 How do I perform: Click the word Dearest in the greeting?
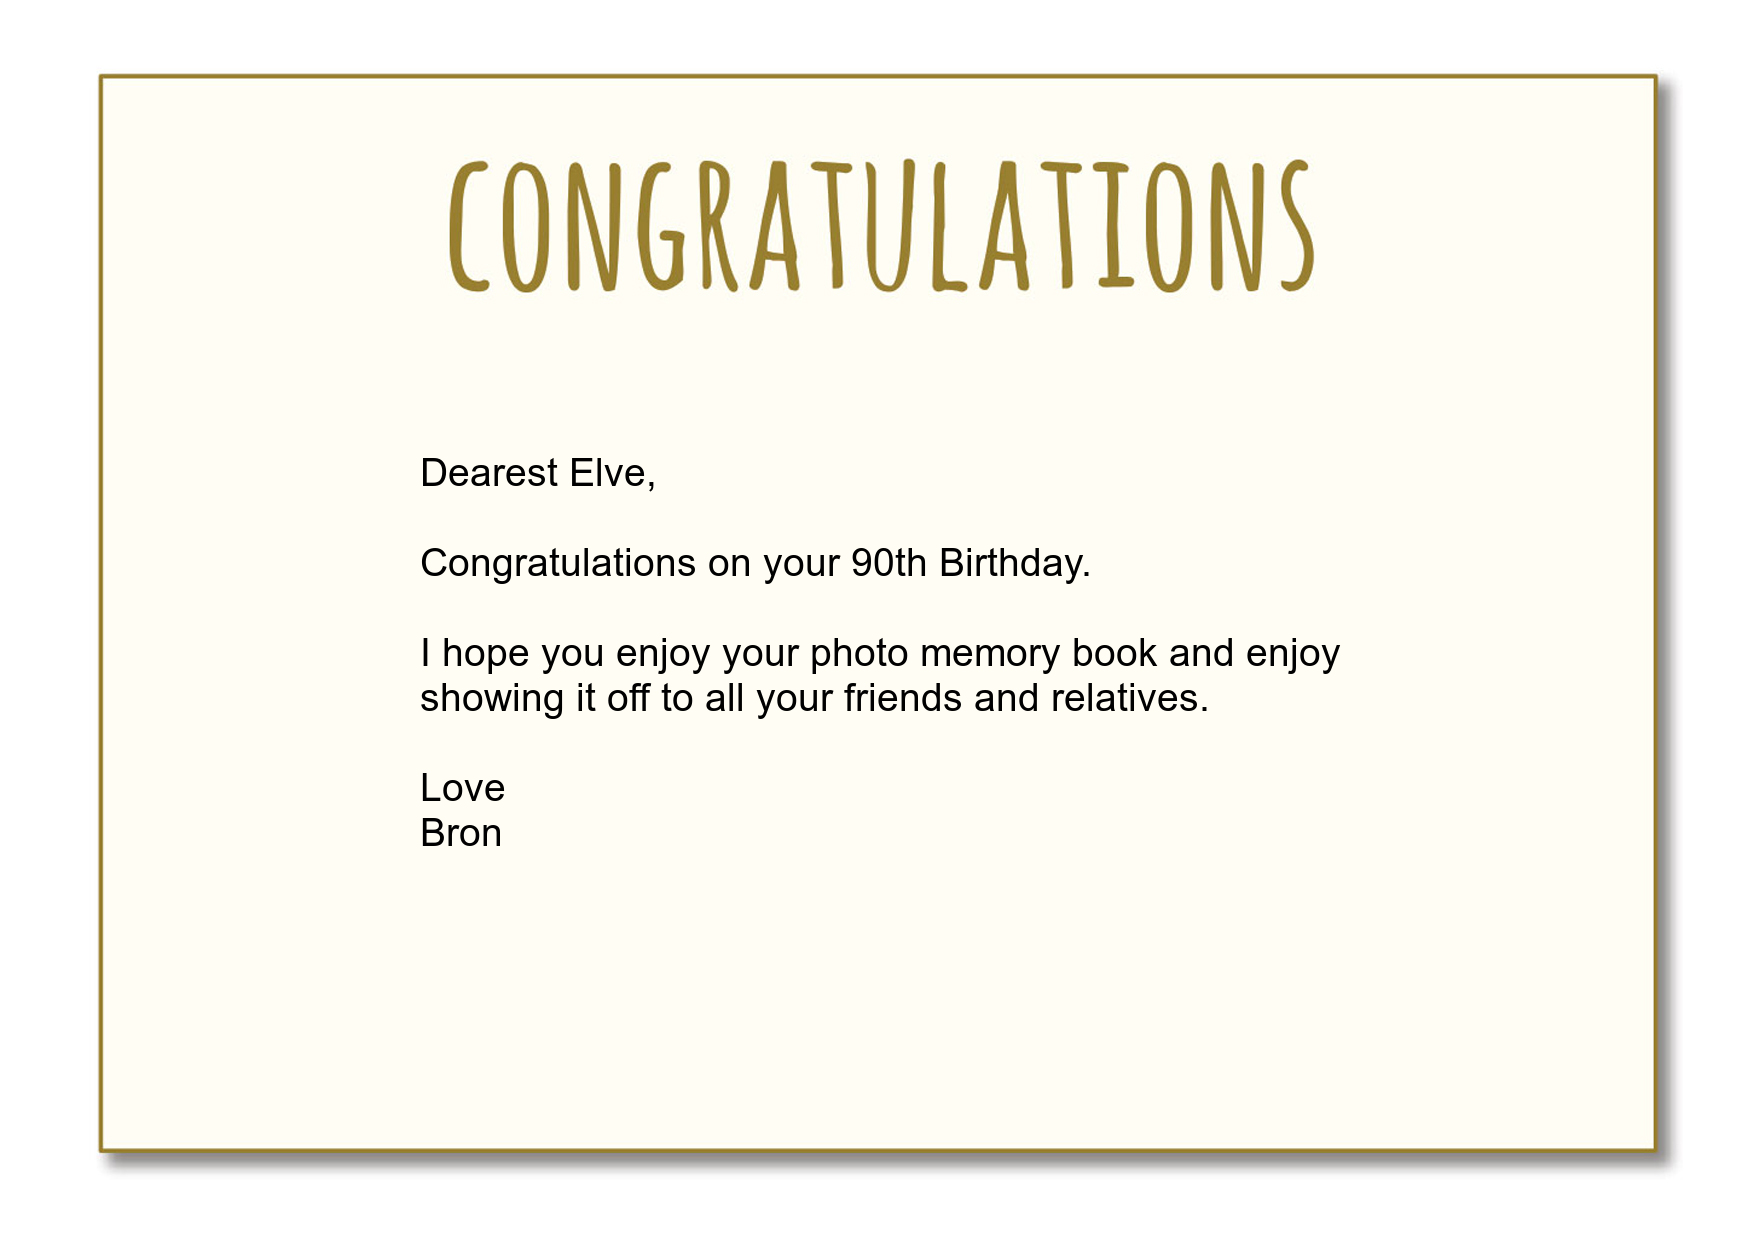click(489, 473)
